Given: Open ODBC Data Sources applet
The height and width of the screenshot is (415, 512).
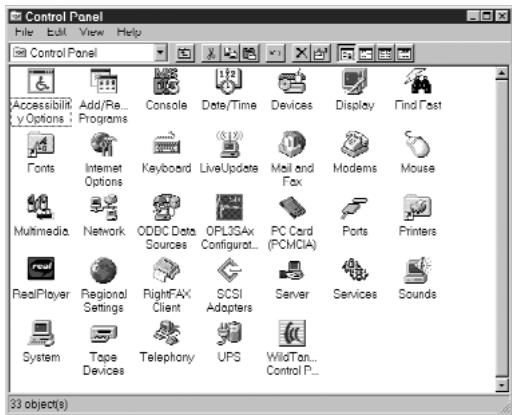Looking at the screenshot, I should 166,207.
